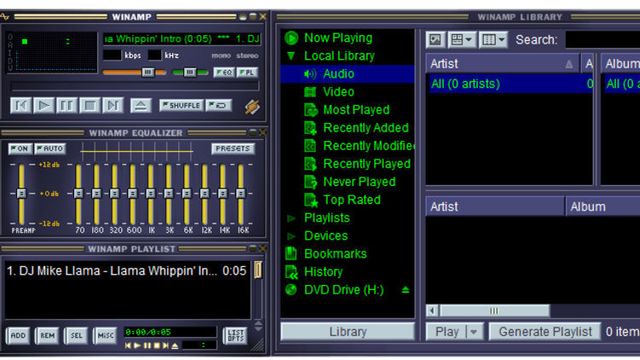The width and height of the screenshot is (640, 360).
Task: Click the Eject open file button
Action: coord(141,106)
